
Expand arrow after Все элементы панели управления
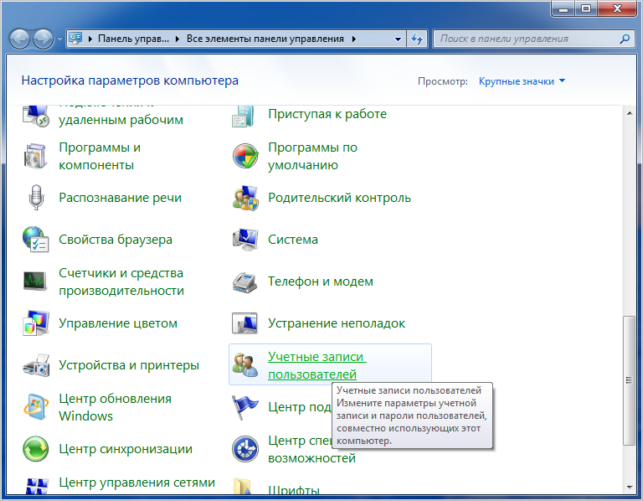click(x=353, y=39)
